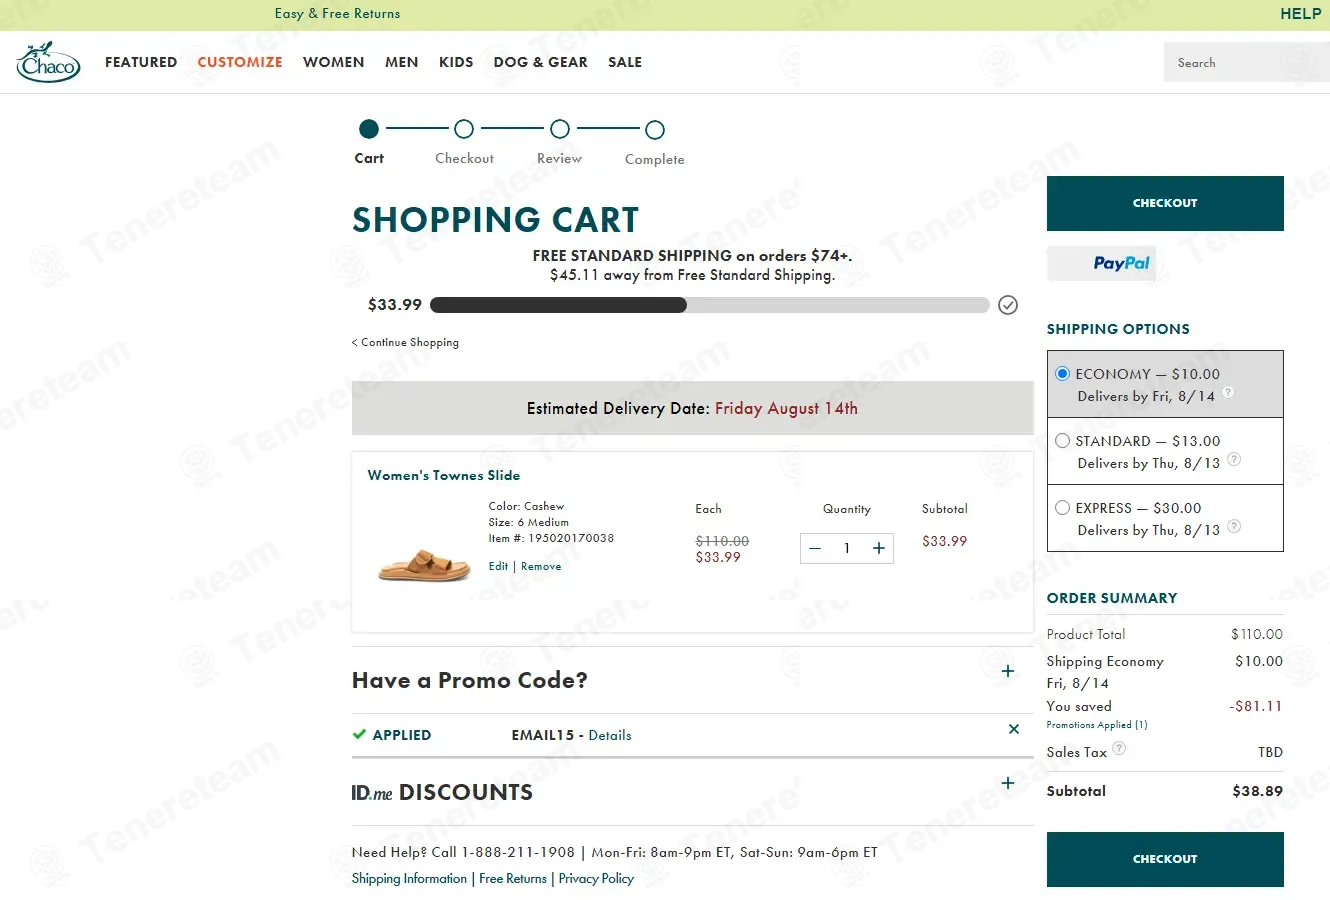This screenshot has width=1330, height=900.
Task: Select Express $30.00 shipping option
Action: [1063, 508]
